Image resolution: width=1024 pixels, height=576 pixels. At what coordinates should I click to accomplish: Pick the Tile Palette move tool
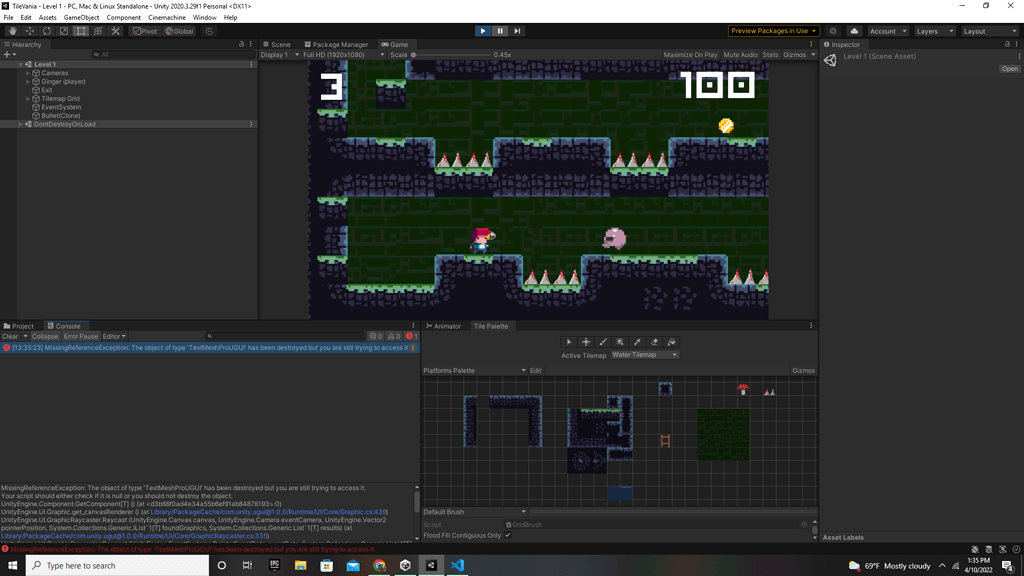coord(586,342)
